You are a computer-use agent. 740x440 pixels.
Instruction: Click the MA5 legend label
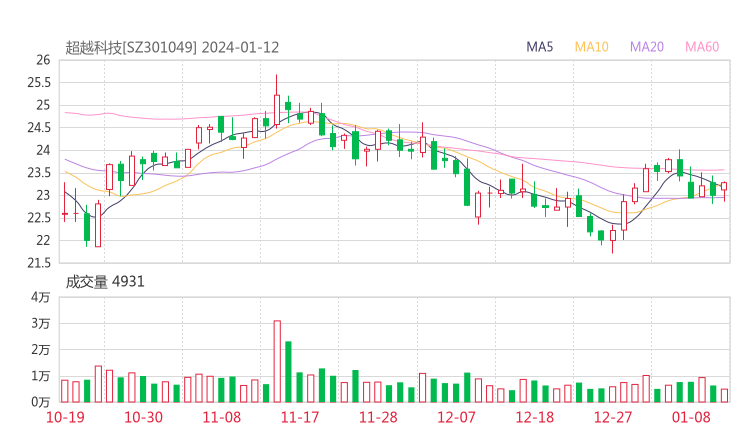539,47
